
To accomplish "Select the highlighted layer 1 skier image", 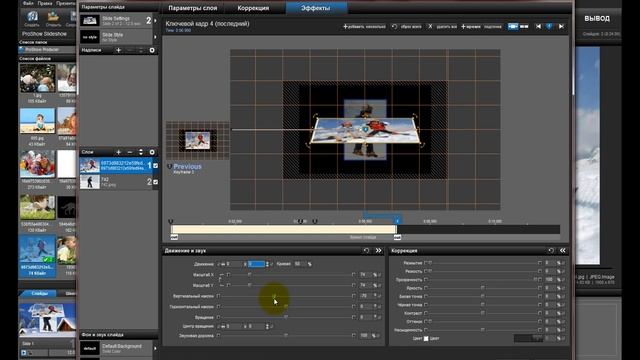I will [x=116, y=166].
